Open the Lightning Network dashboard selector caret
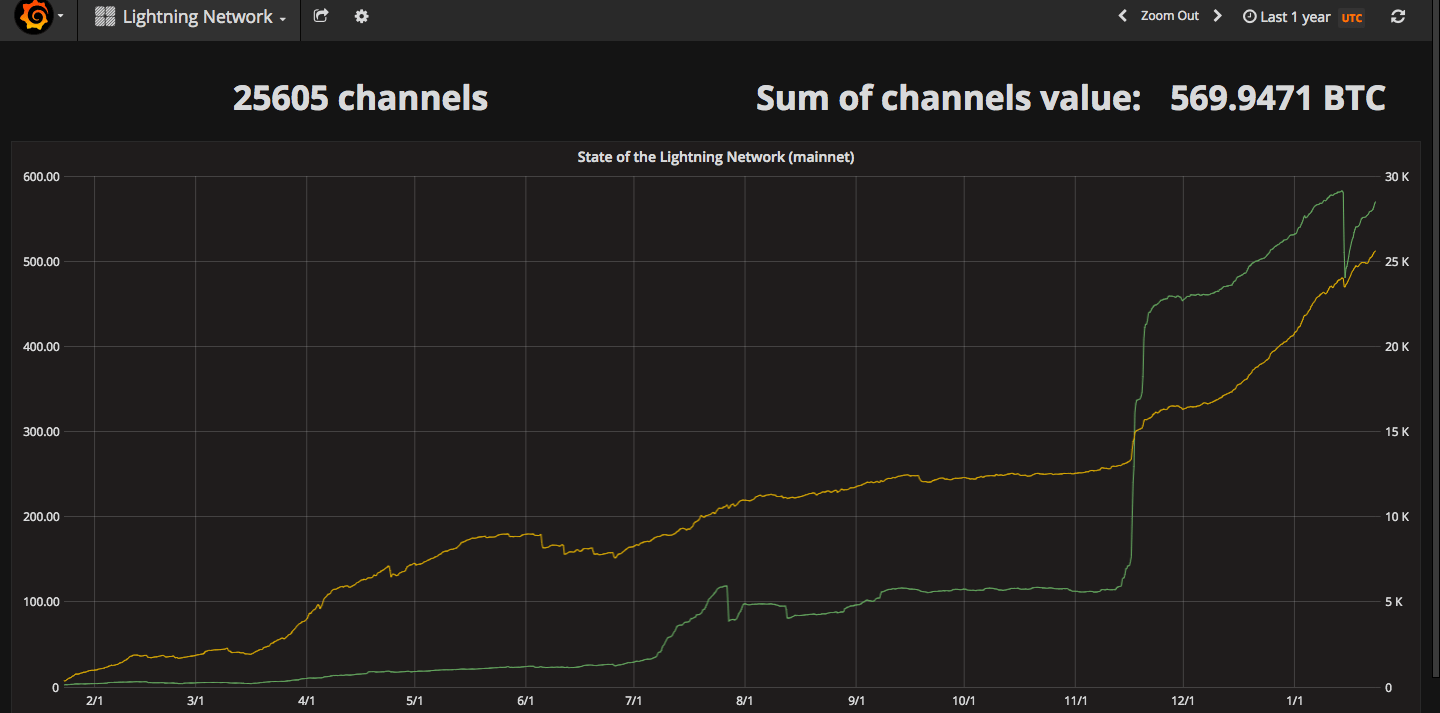Image resolution: width=1440 pixels, height=713 pixels. [x=281, y=19]
